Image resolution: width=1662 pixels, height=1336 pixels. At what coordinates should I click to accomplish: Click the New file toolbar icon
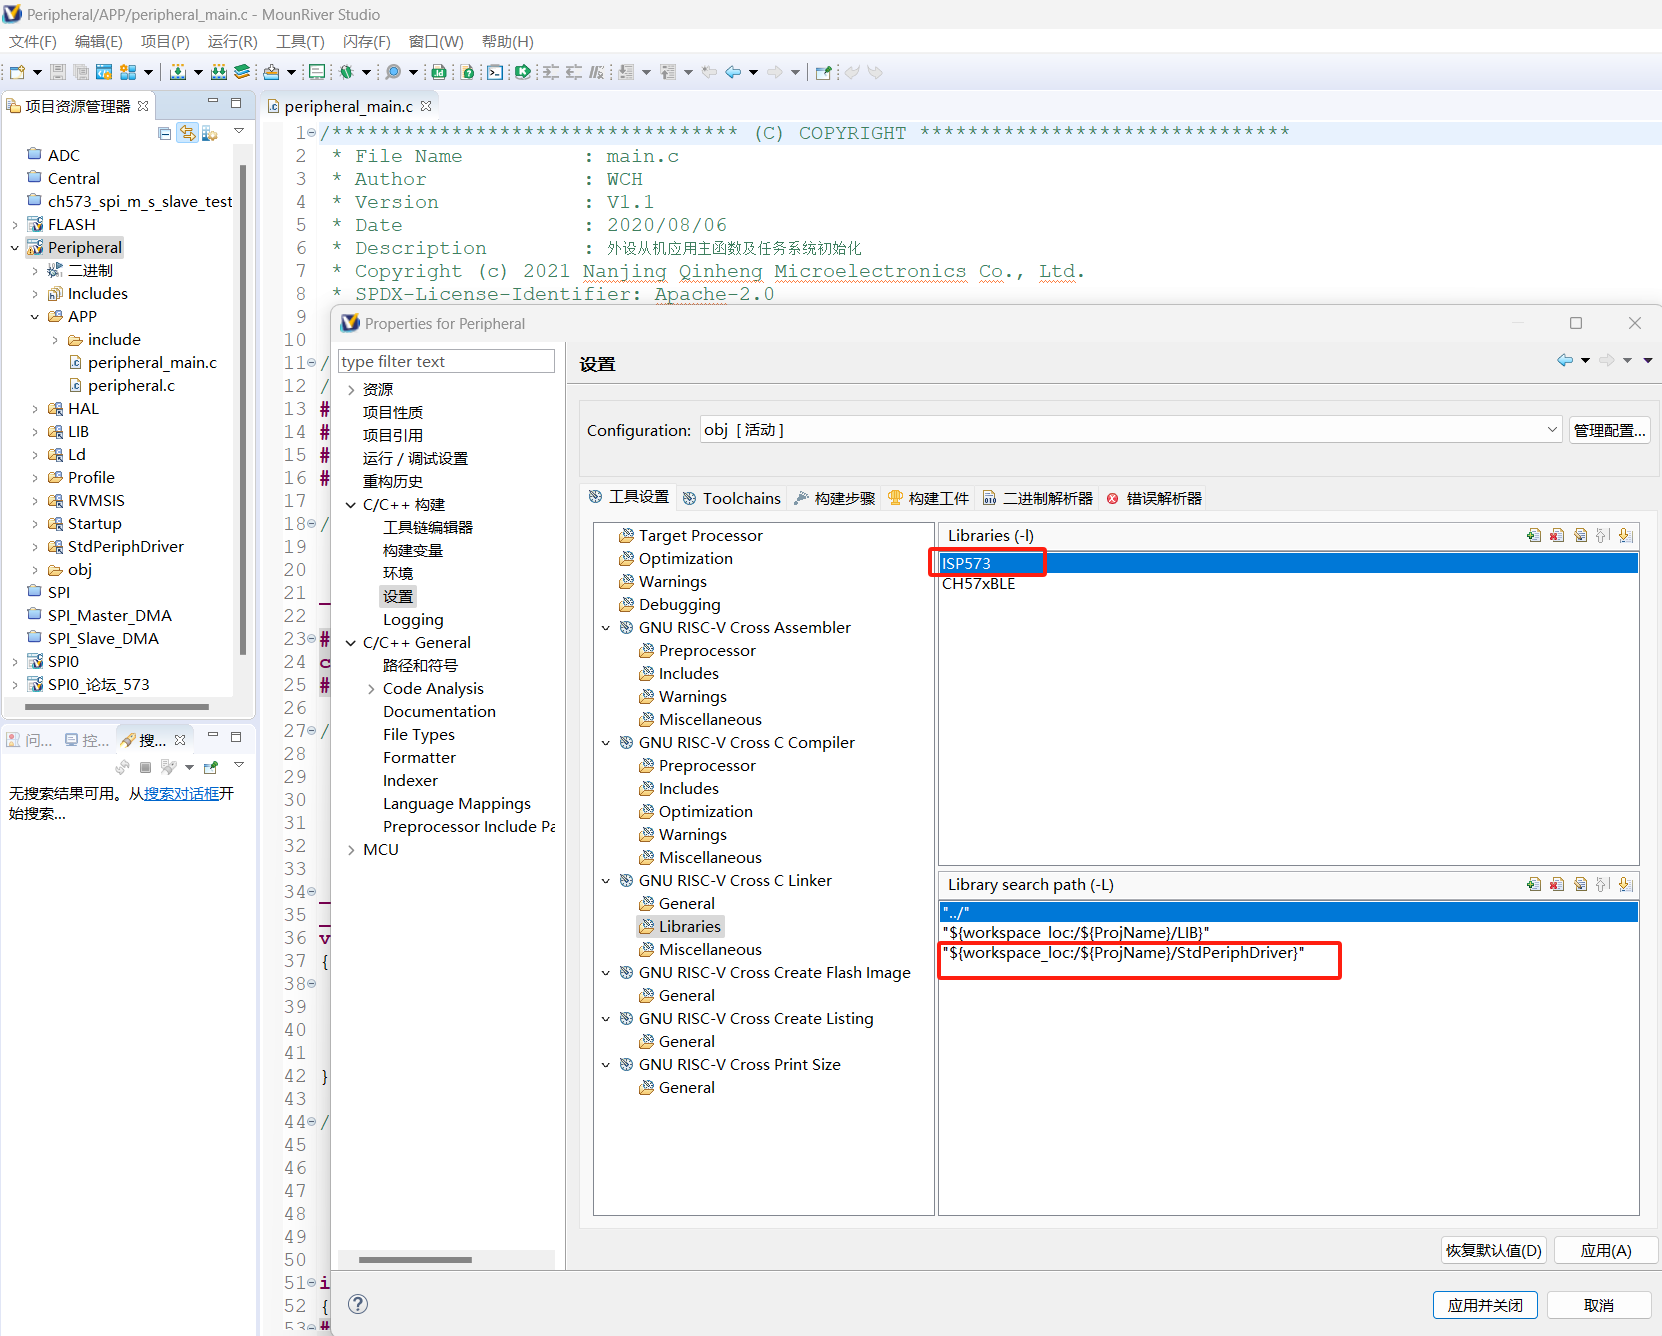coord(17,72)
